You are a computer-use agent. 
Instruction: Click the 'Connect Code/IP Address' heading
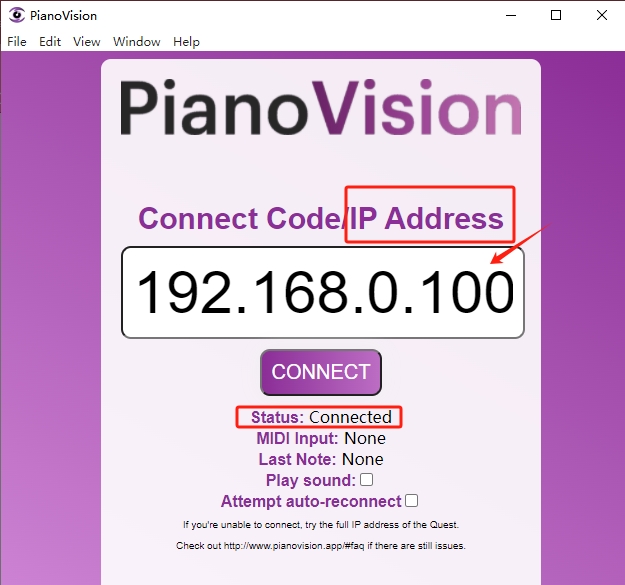[x=321, y=218]
